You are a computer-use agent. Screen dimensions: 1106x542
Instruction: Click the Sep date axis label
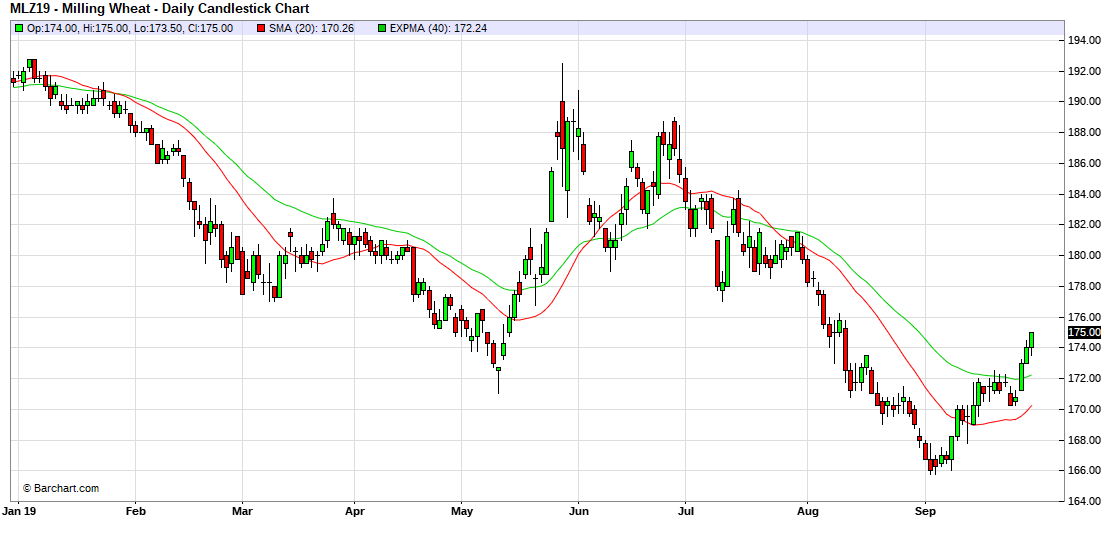(925, 511)
